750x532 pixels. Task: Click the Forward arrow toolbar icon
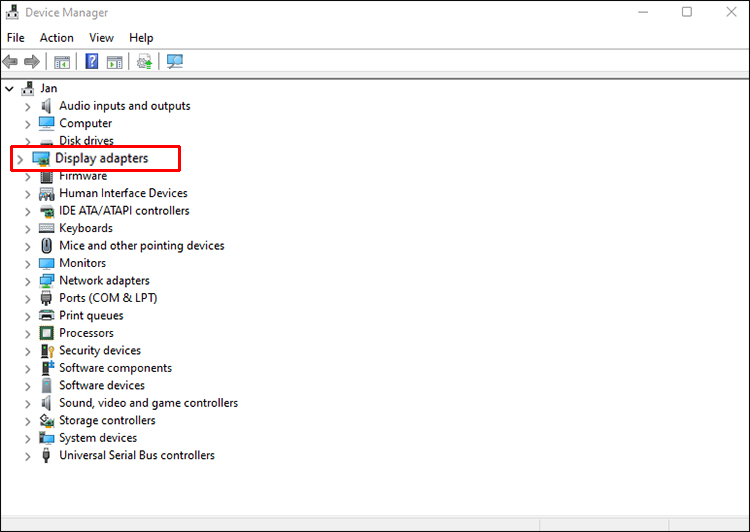coord(32,61)
